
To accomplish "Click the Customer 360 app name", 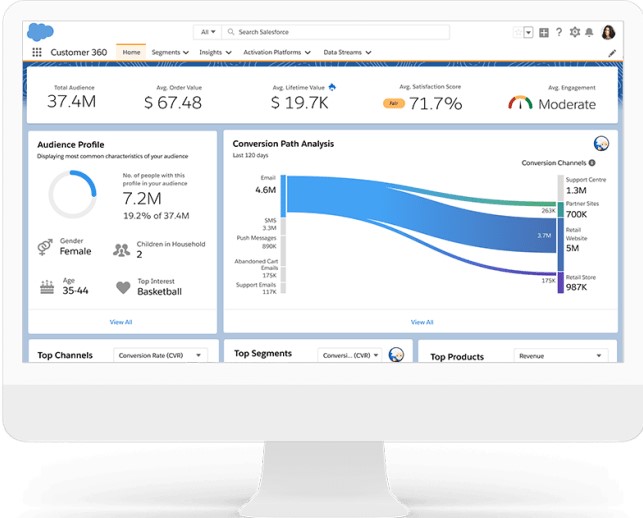I will click(x=79, y=52).
